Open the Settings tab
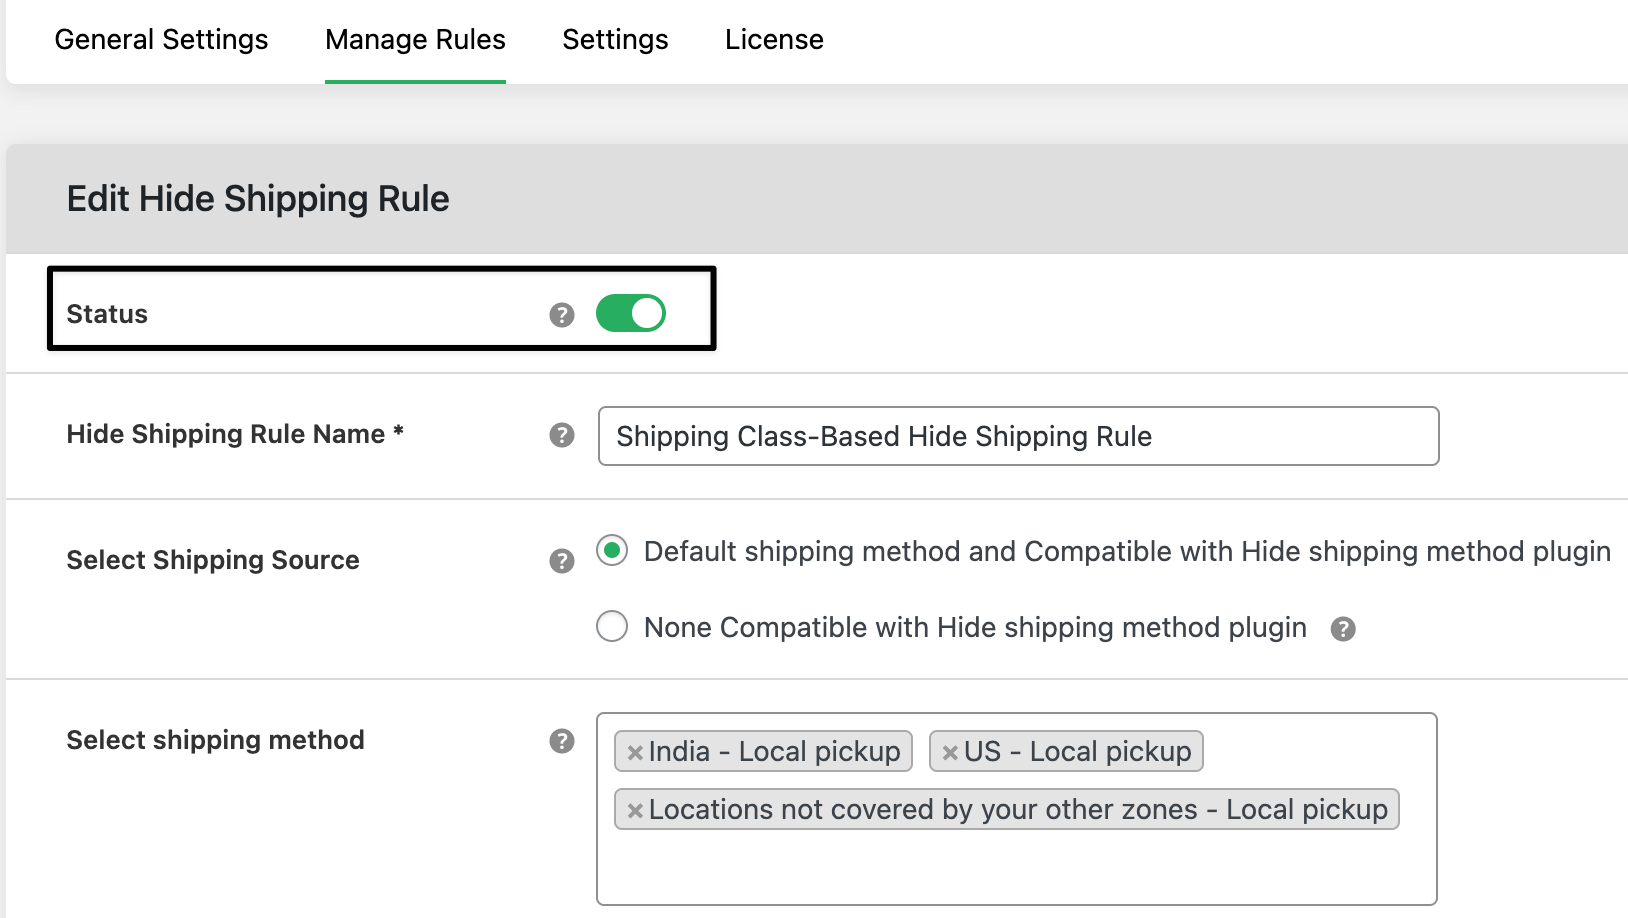 614,40
